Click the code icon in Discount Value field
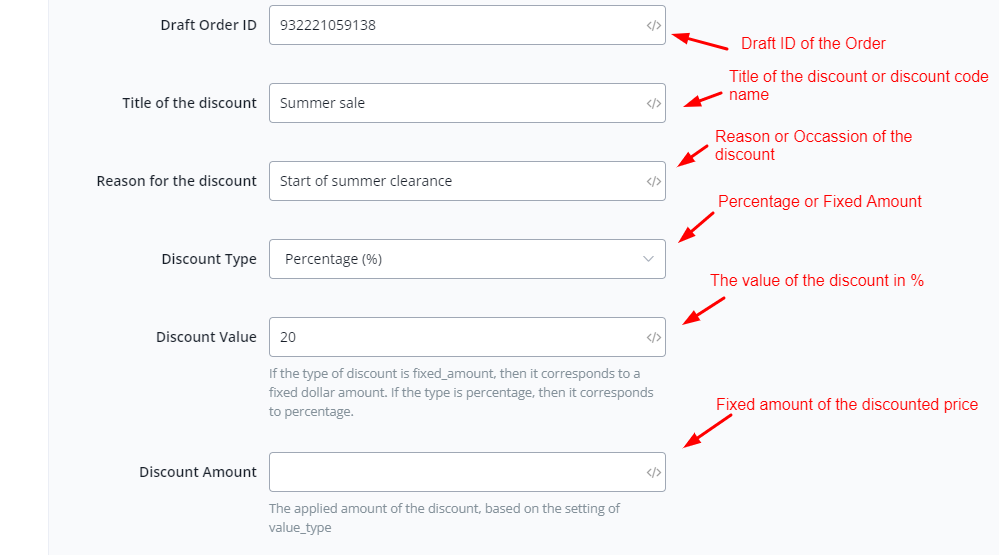Image resolution: width=999 pixels, height=555 pixels. point(653,337)
